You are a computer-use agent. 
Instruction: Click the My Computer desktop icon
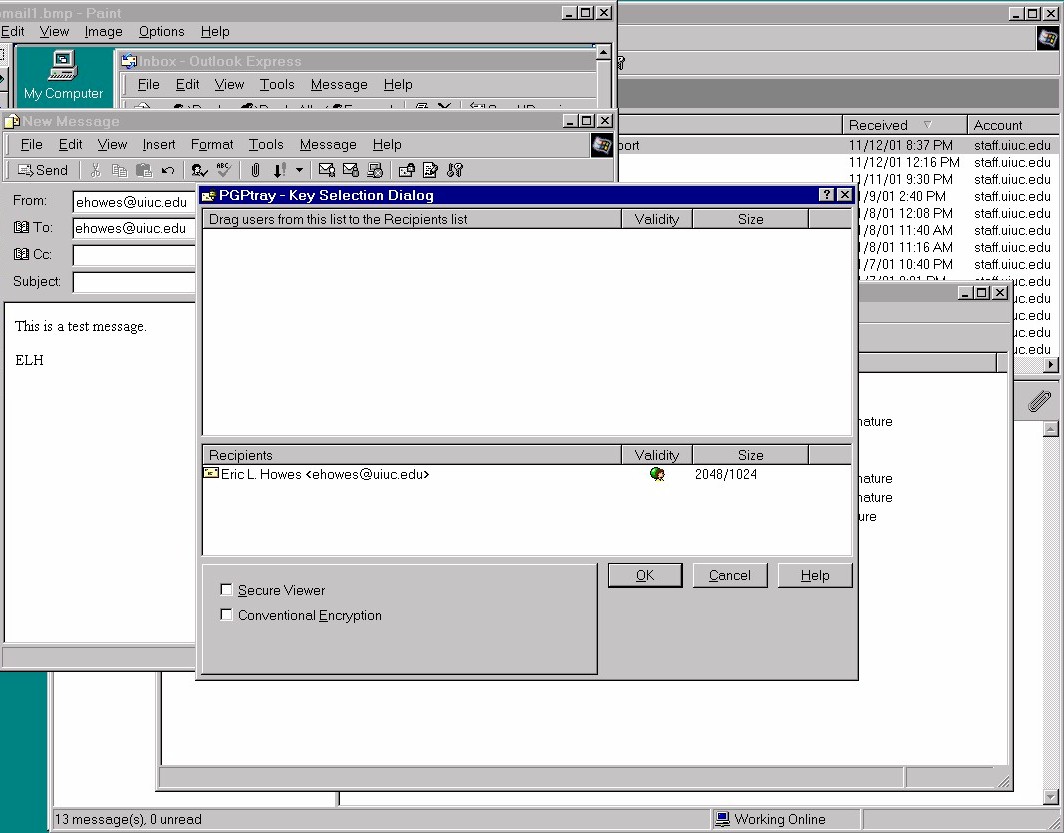pyautogui.click(x=63, y=75)
